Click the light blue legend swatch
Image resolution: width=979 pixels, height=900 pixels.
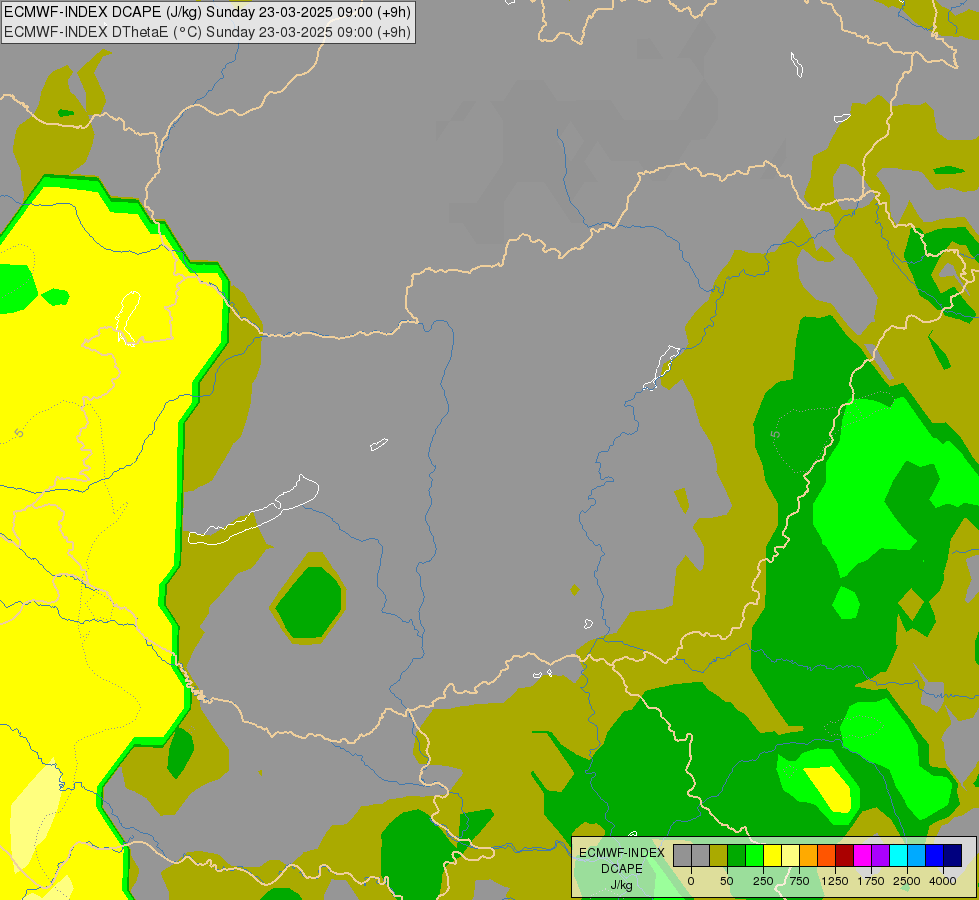917,855
